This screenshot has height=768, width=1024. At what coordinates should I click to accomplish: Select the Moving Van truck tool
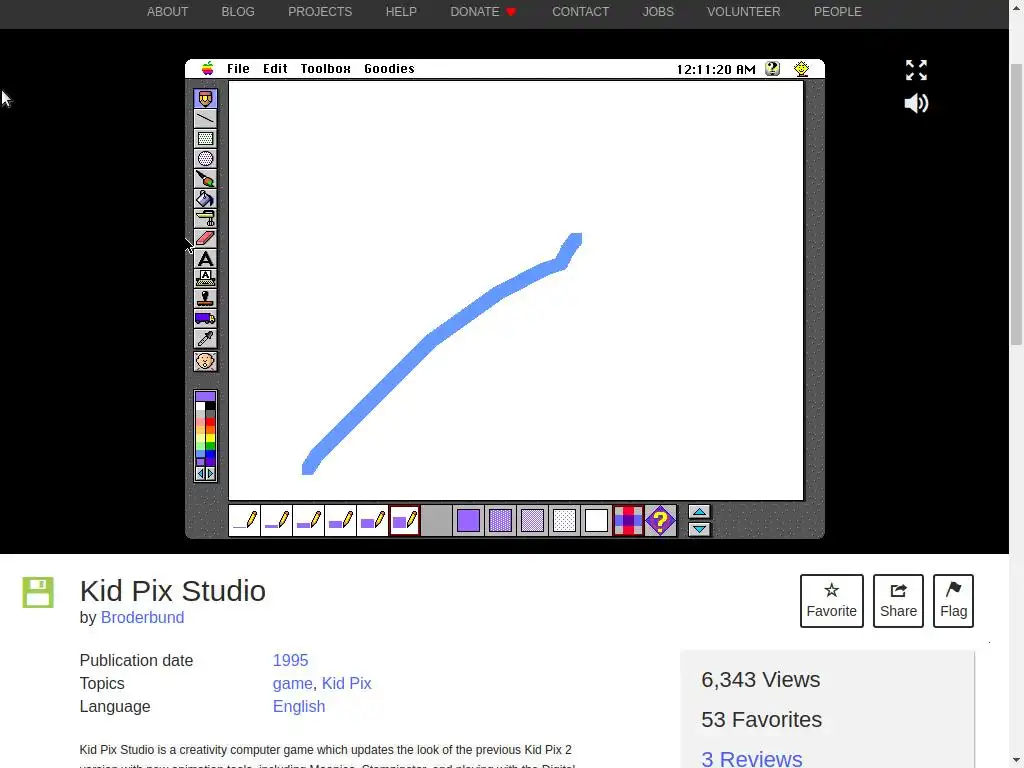pyautogui.click(x=205, y=319)
